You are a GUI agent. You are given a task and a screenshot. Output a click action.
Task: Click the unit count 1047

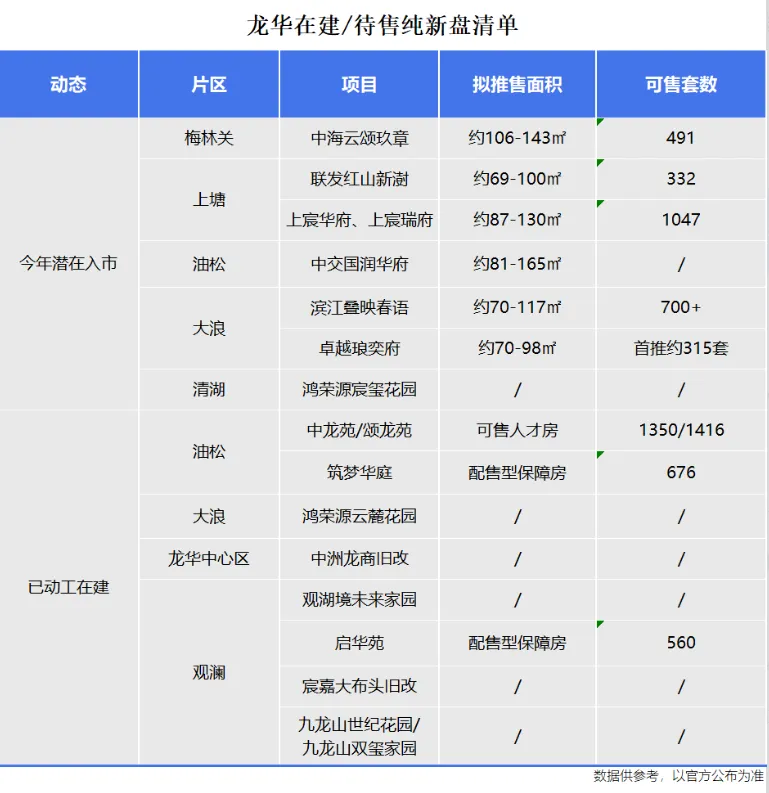pyautogui.click(x=681, y=220)
